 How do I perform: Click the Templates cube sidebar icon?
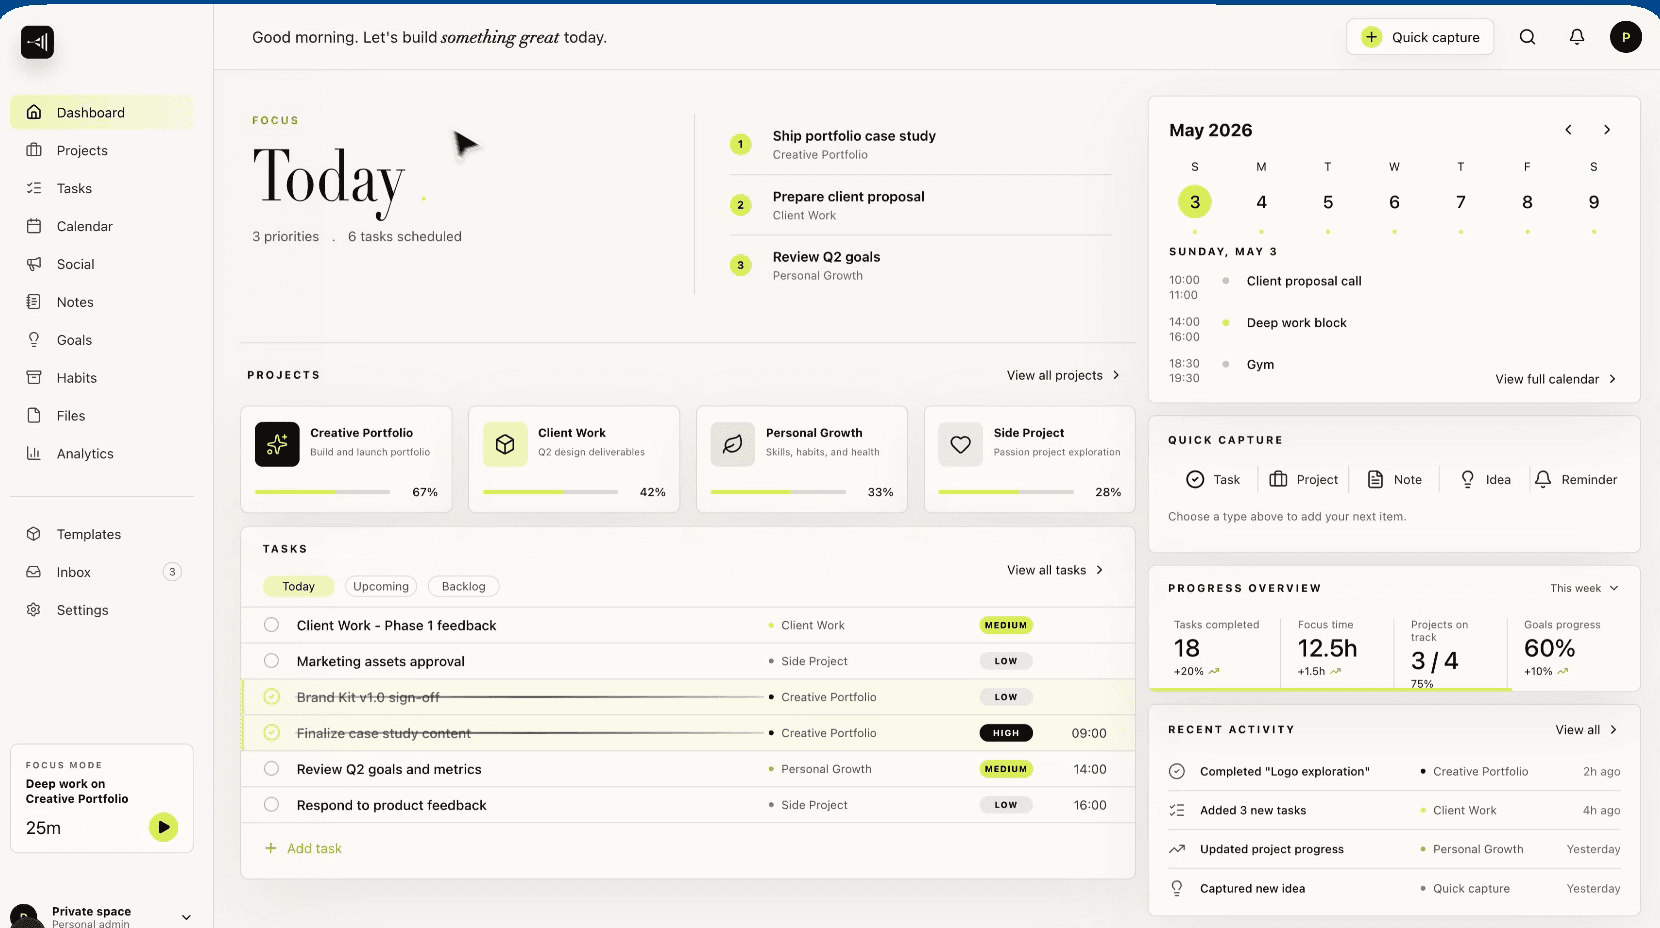pyautogui.click(x=34, y=534)
